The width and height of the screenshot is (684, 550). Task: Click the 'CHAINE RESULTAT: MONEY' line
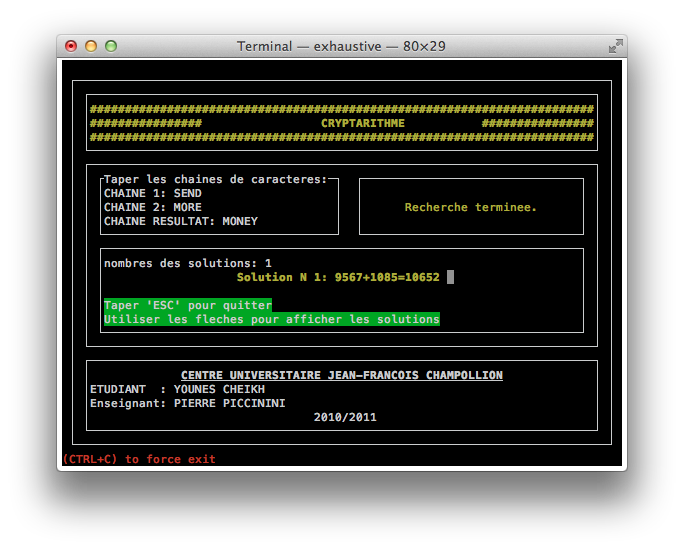coord(181,221)
